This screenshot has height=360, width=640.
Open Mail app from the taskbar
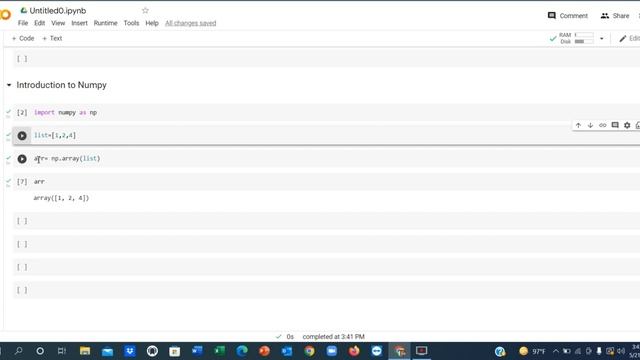pos(107,351)
